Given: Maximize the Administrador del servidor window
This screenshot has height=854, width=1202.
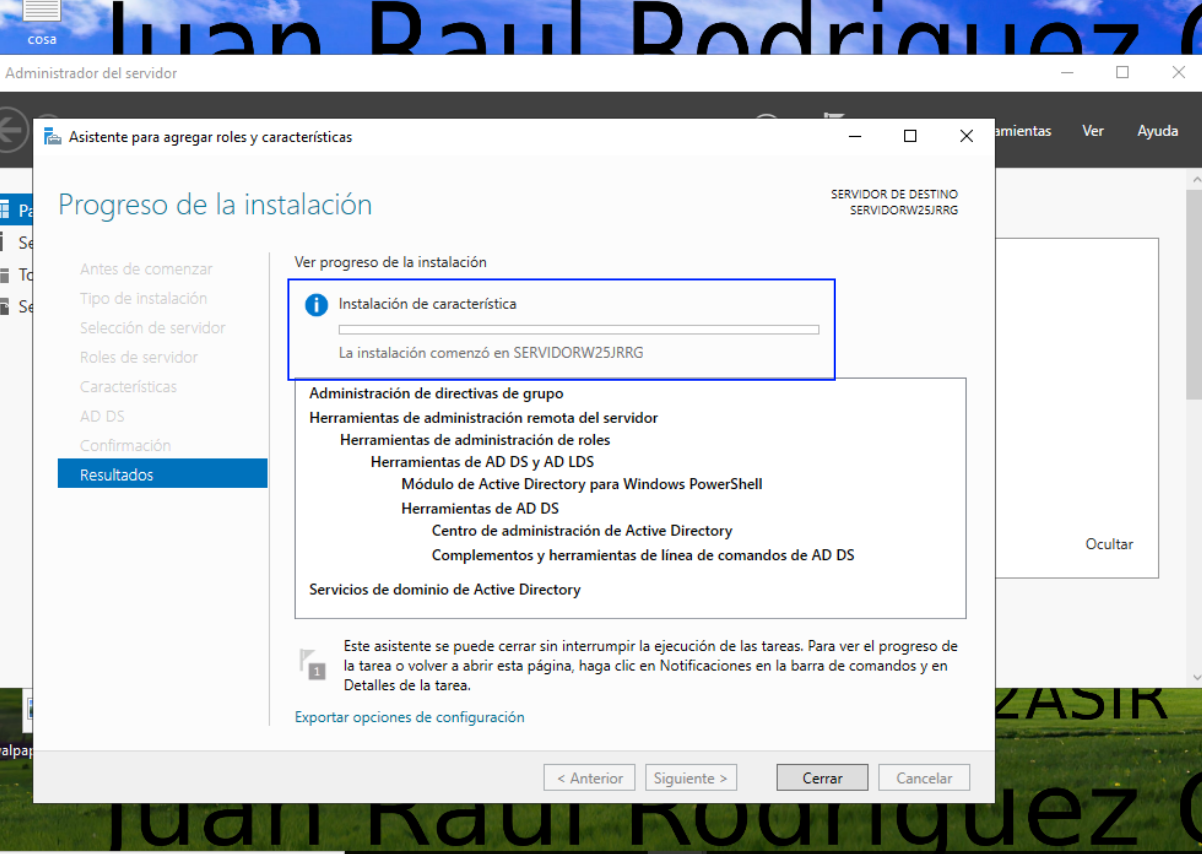Looking at the screenshot, I should click(x=1122, y=72).
